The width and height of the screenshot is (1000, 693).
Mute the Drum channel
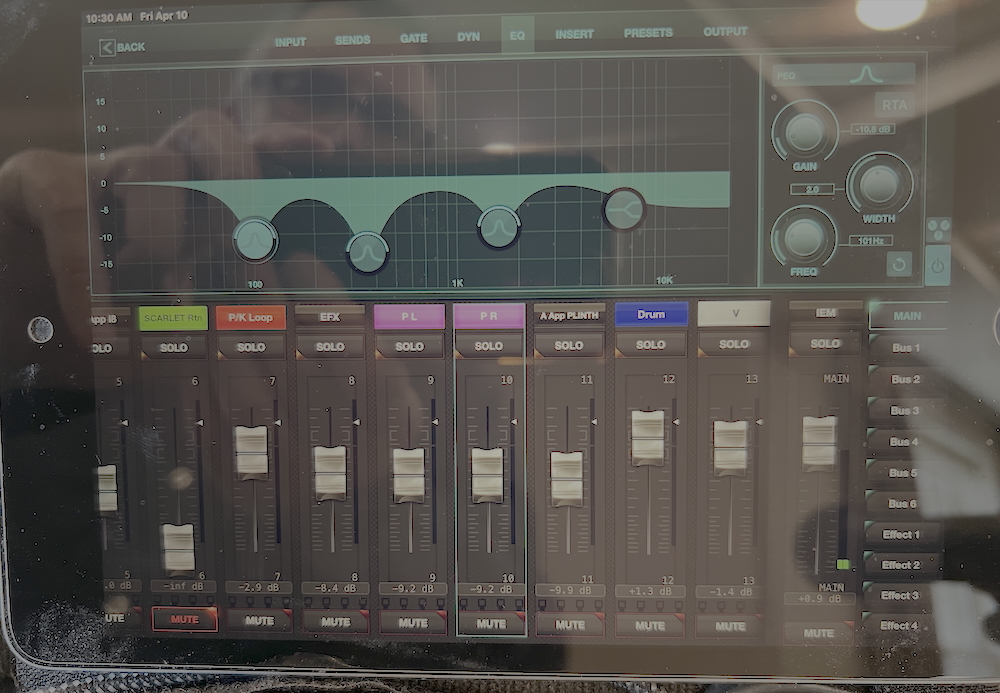650,625
